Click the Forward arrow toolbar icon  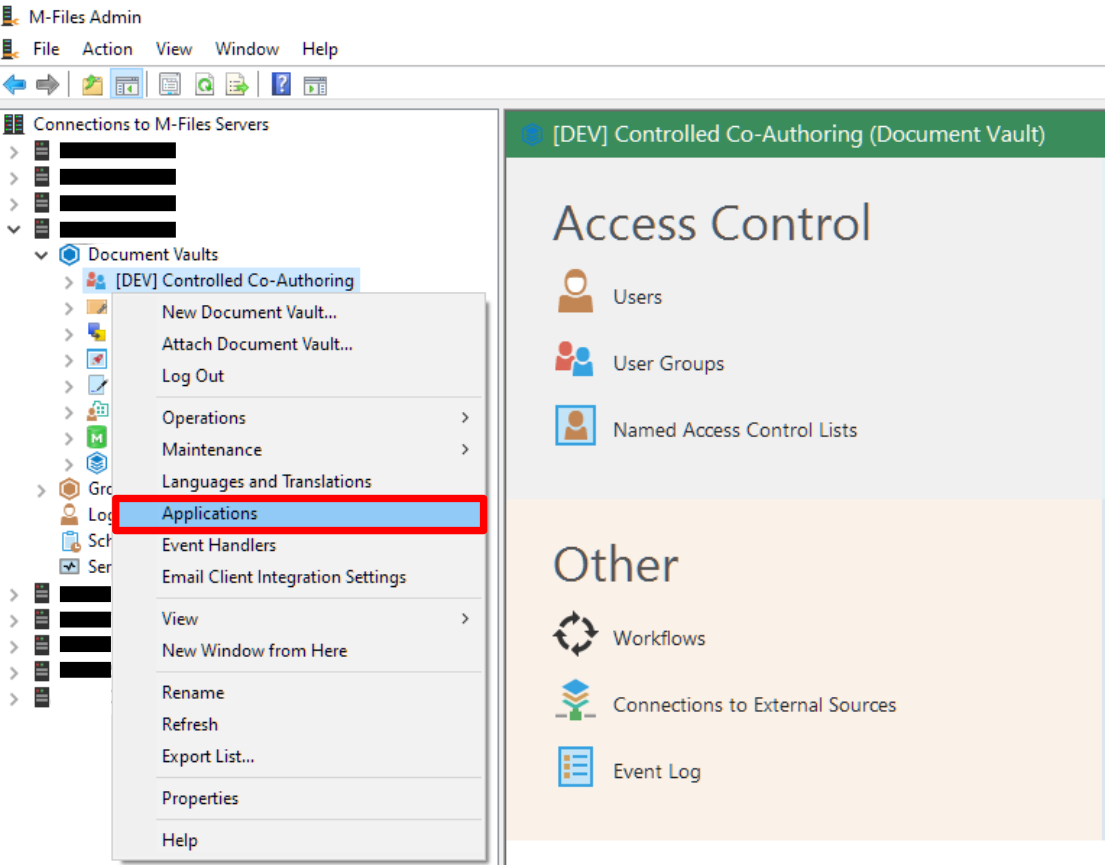tap(47, 85)
